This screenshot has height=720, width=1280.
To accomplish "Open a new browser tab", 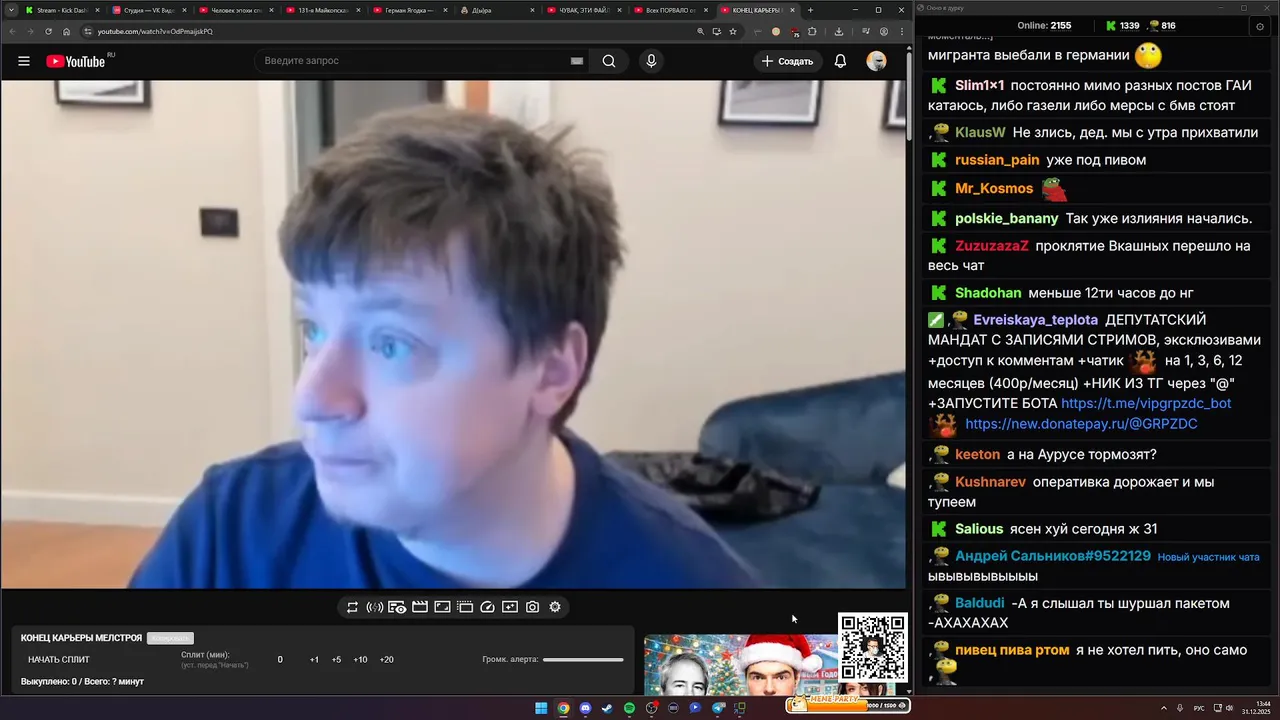I will (810, 10).
